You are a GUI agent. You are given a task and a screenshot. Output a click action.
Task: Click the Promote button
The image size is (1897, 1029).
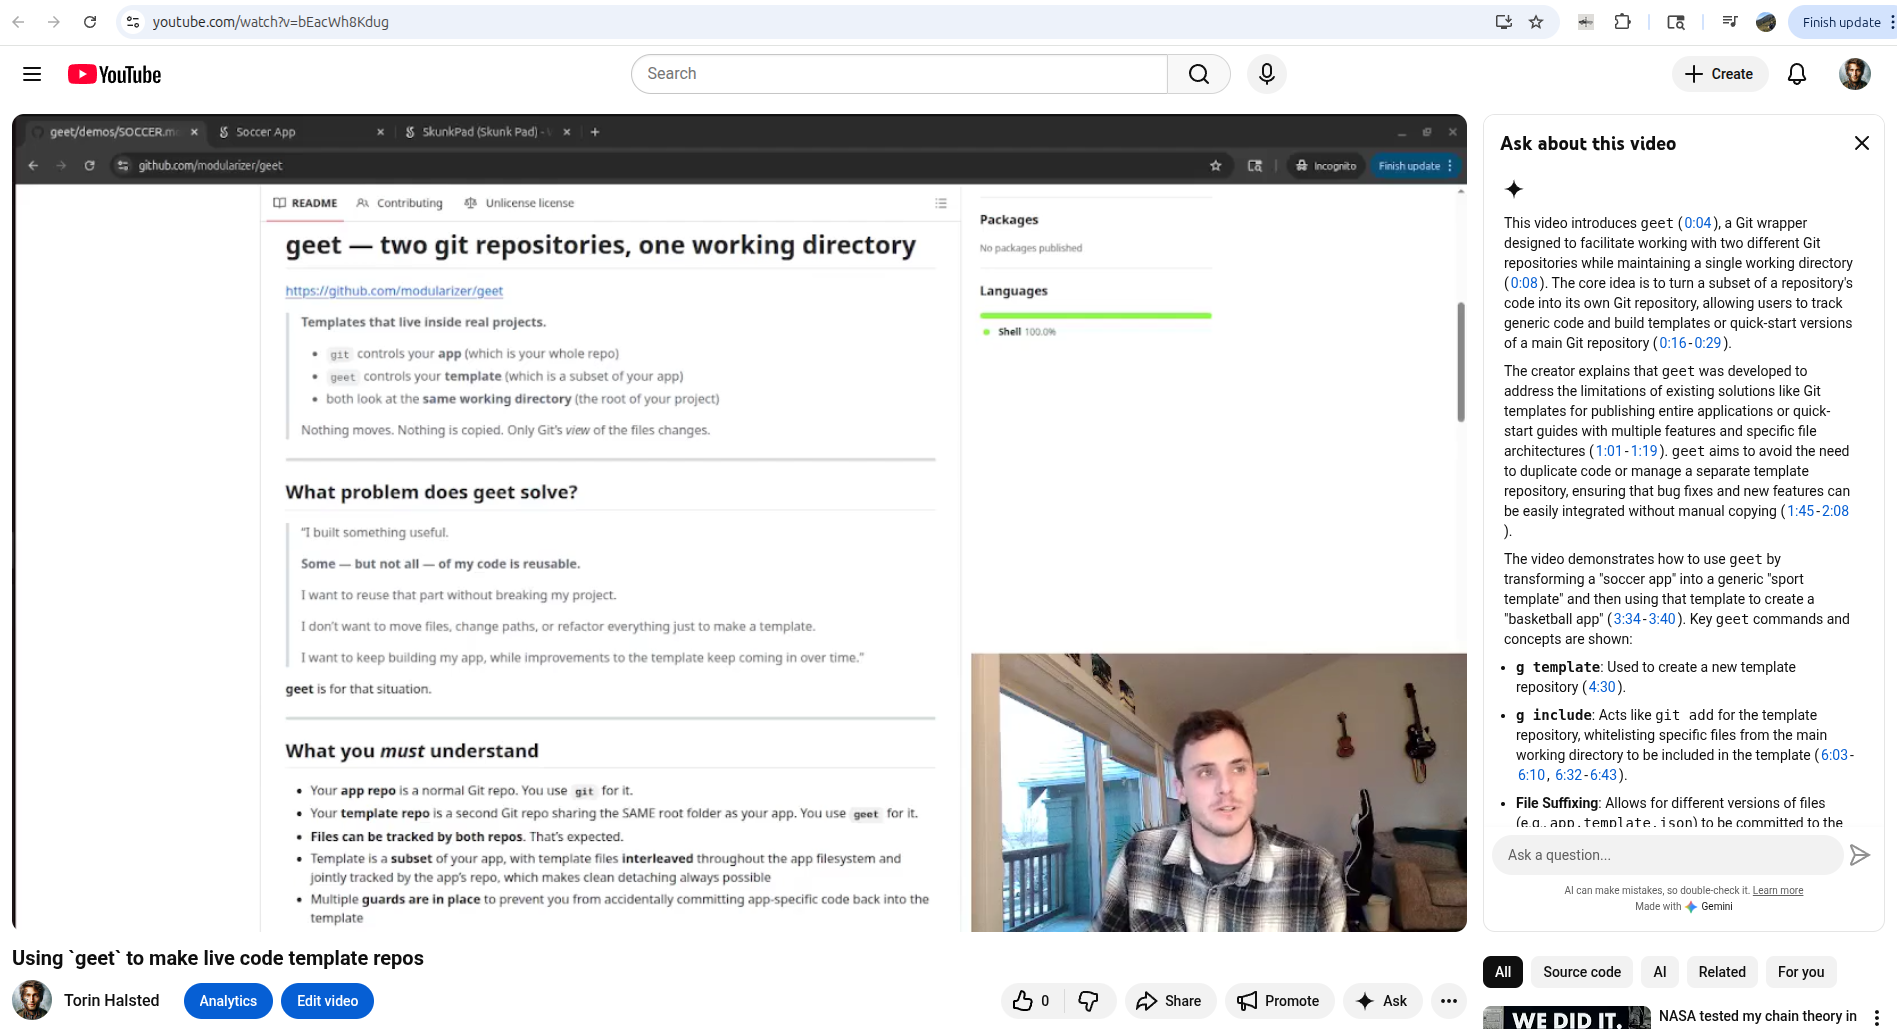(x=1279, y=1001)
